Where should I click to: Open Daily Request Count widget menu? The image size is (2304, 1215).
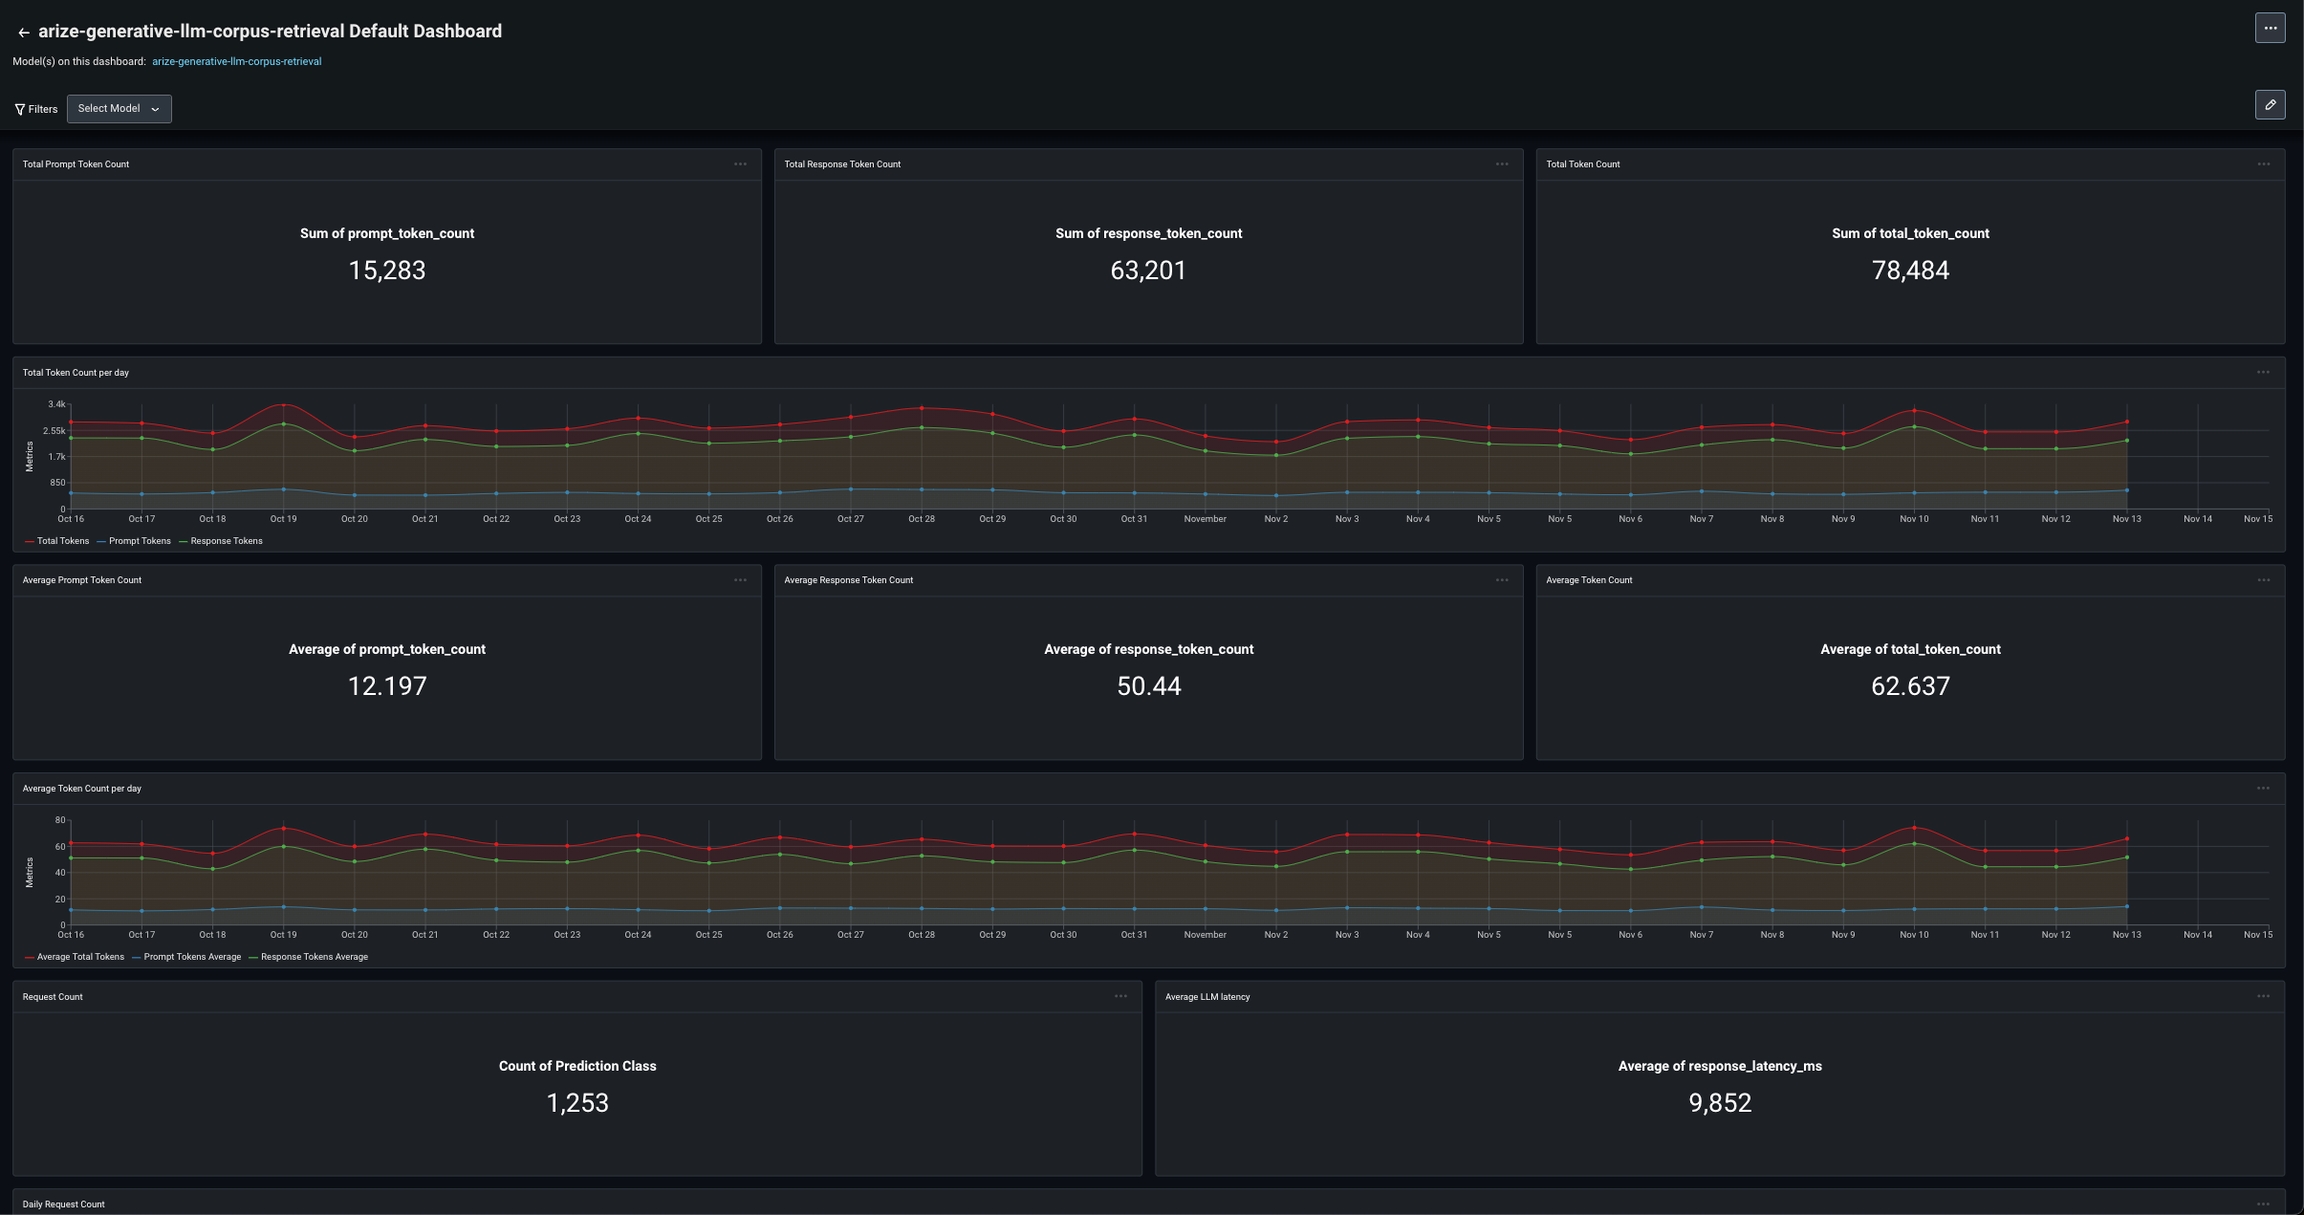click(x=2263, y=1204)
